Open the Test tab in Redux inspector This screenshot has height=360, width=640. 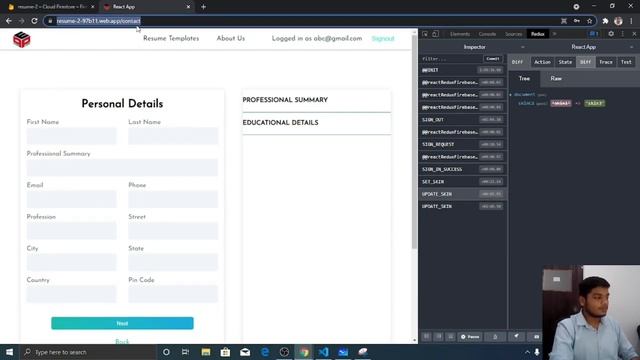click(x=626, y=62)
